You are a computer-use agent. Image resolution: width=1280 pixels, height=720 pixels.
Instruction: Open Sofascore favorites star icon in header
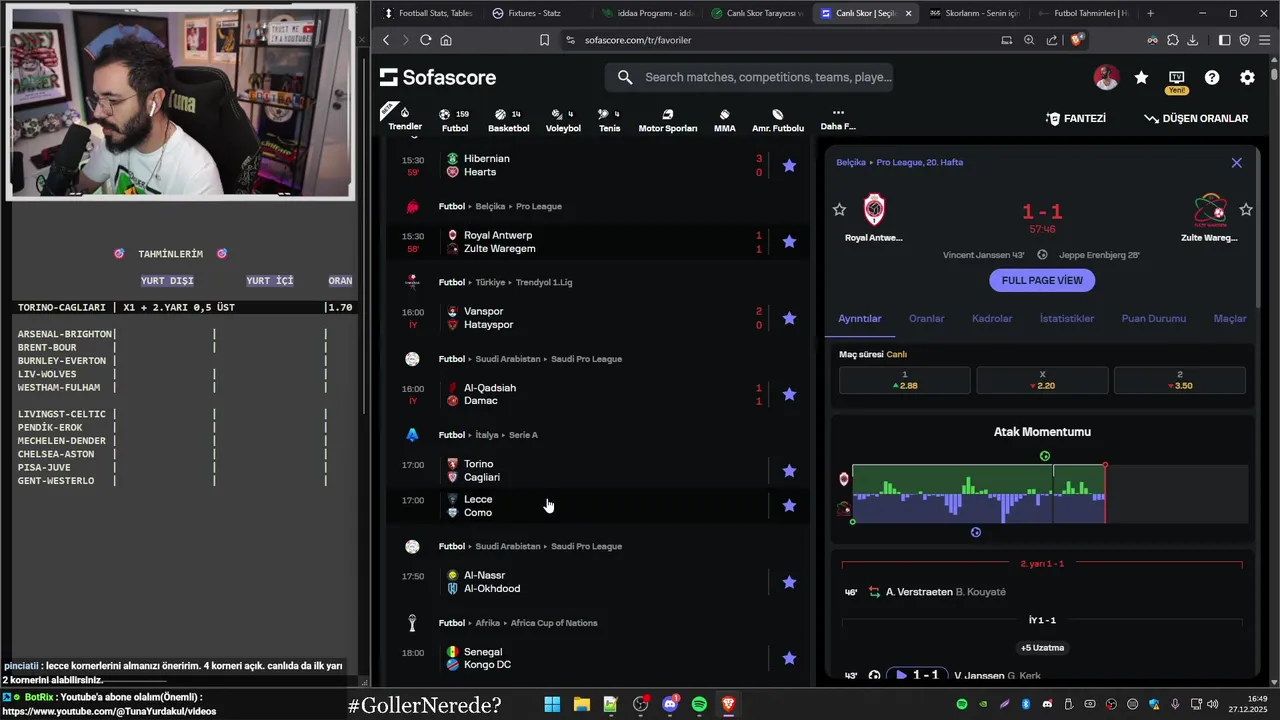pyautogui.click(x=1141, y=78)
